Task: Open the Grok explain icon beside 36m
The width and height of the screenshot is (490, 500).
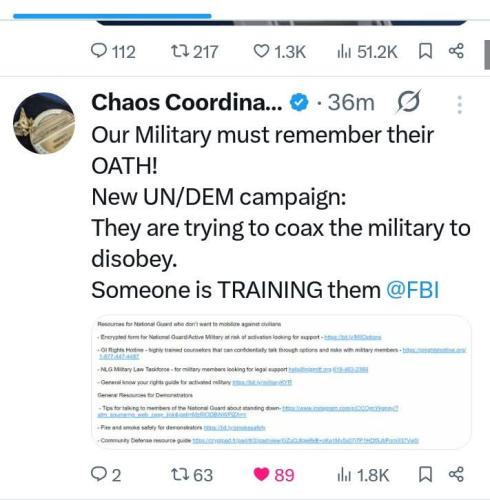Action: [x=408, y=101]
